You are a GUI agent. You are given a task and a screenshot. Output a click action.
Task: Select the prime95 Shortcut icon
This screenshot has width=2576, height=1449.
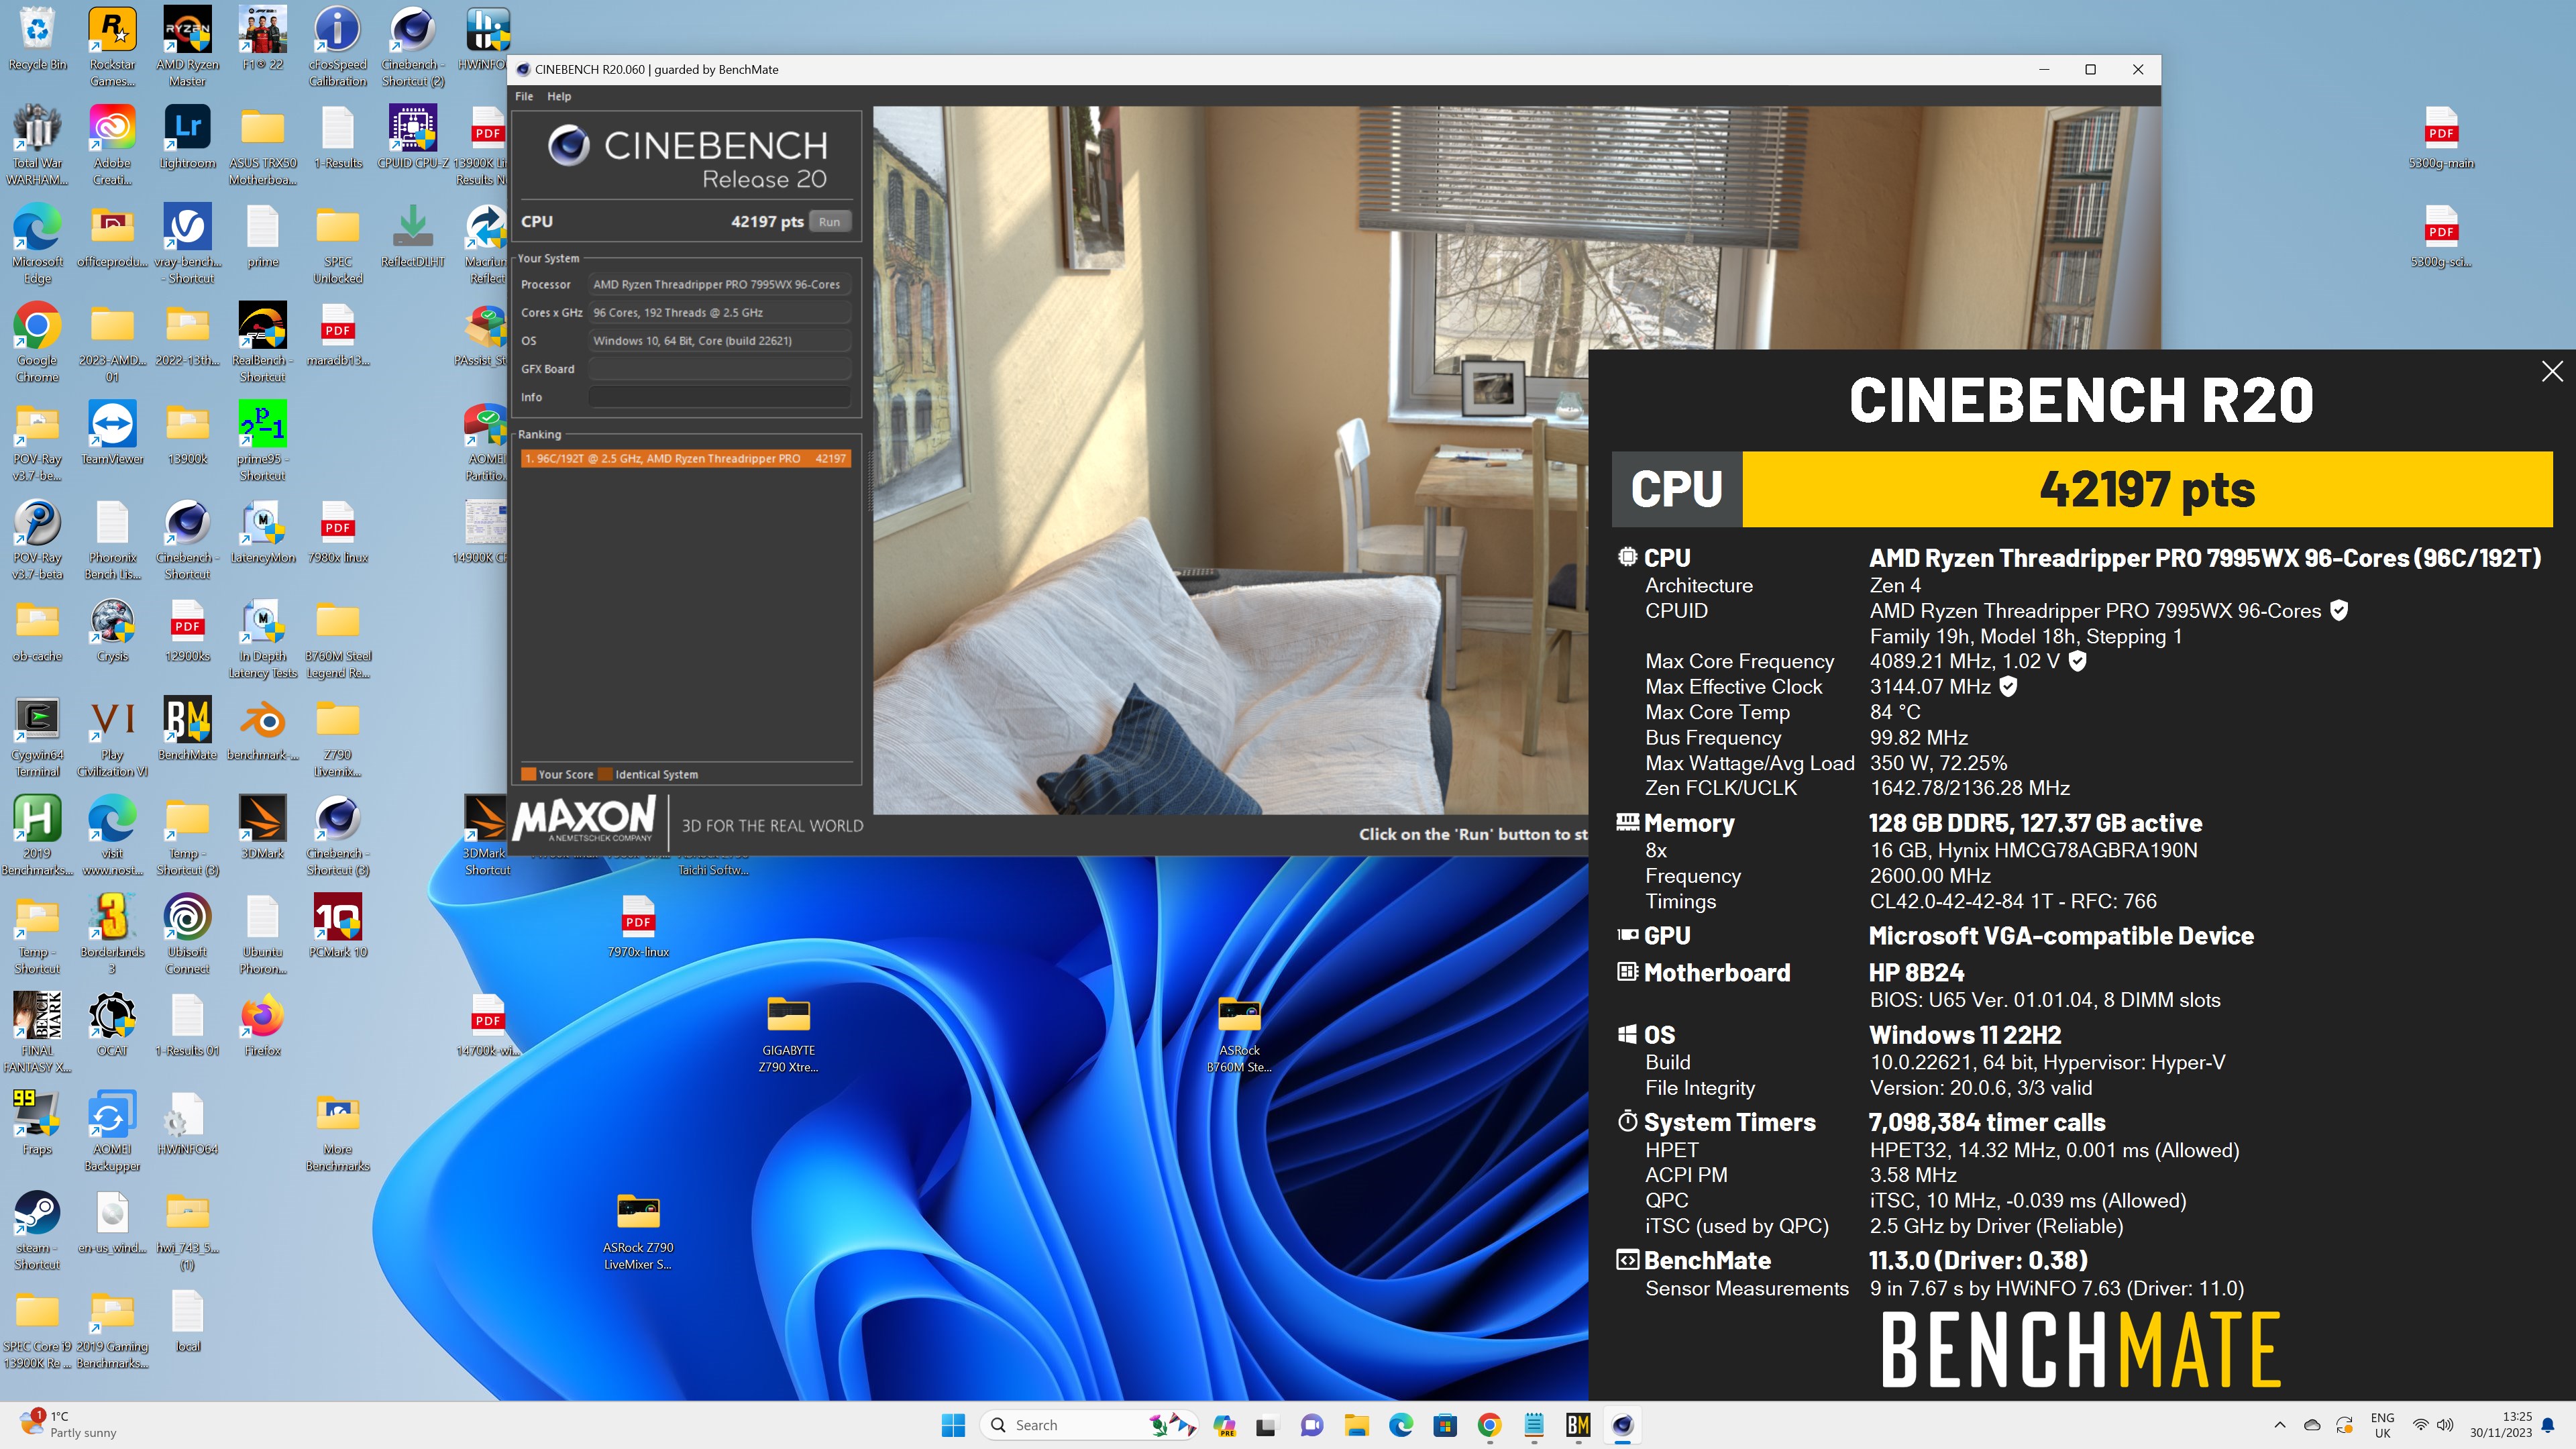[263, 441]
